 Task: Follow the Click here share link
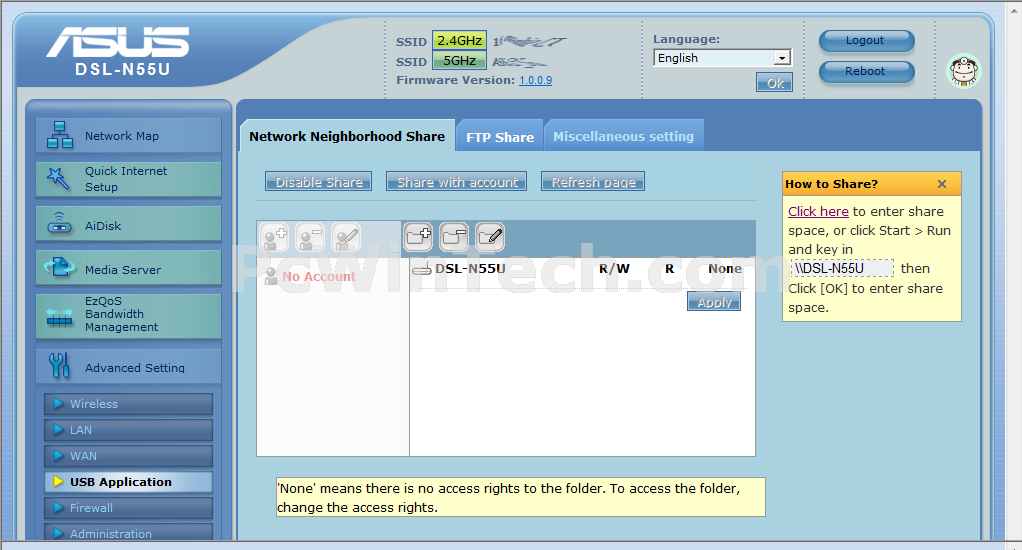818,211
